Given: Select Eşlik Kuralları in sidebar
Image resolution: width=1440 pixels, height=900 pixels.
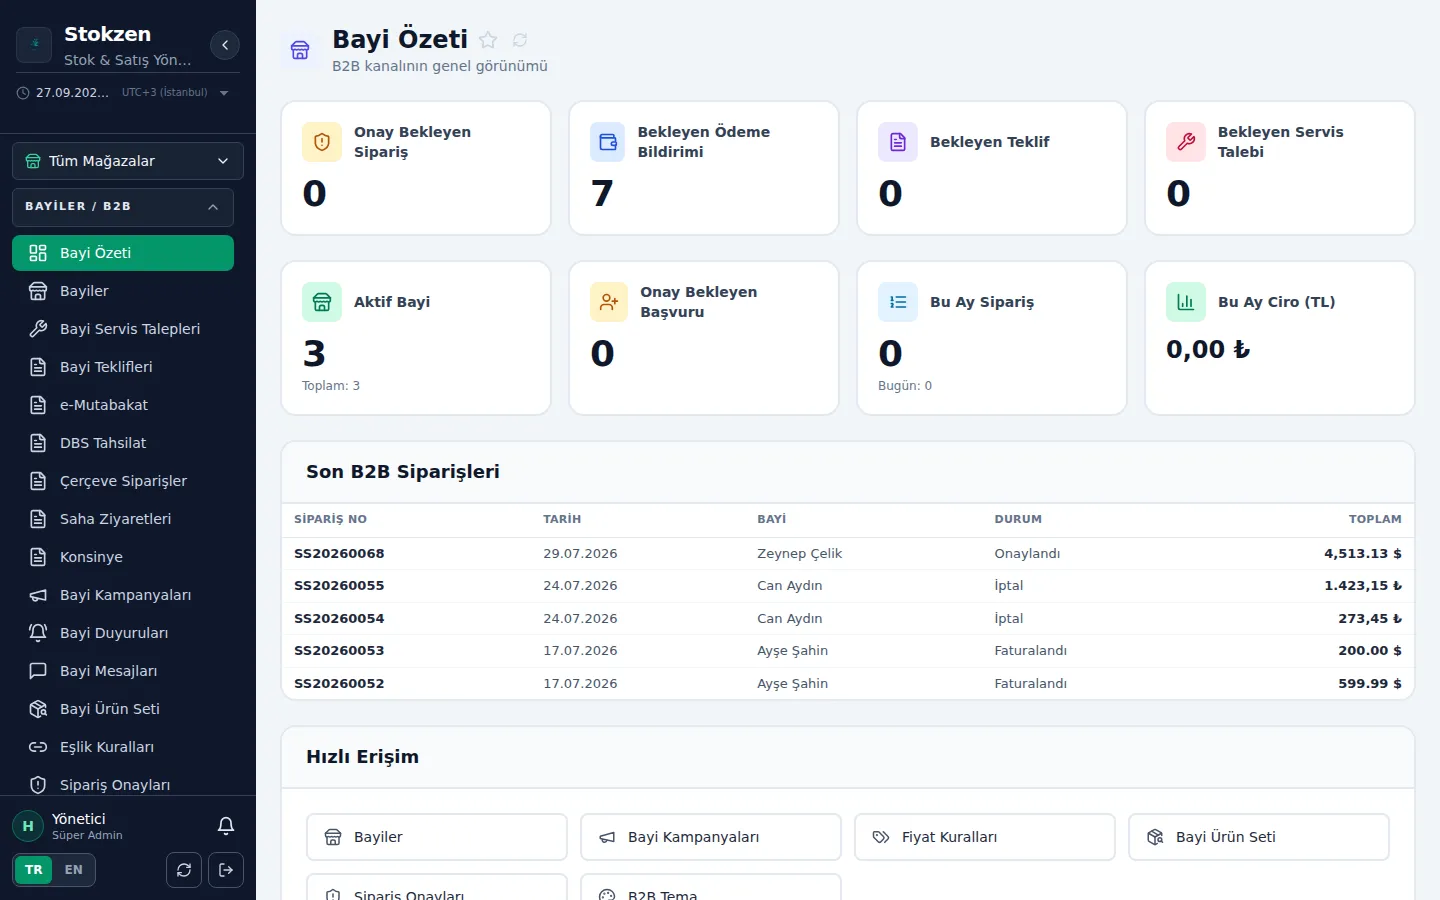Looking at the screenshot, I should click(123, 747).
